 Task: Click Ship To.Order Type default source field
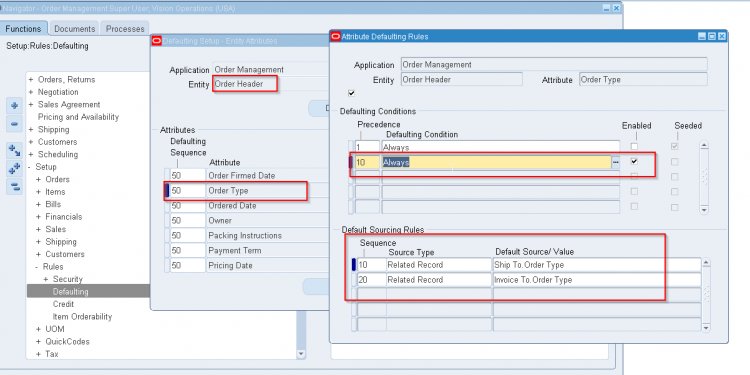tap(597, 265)
